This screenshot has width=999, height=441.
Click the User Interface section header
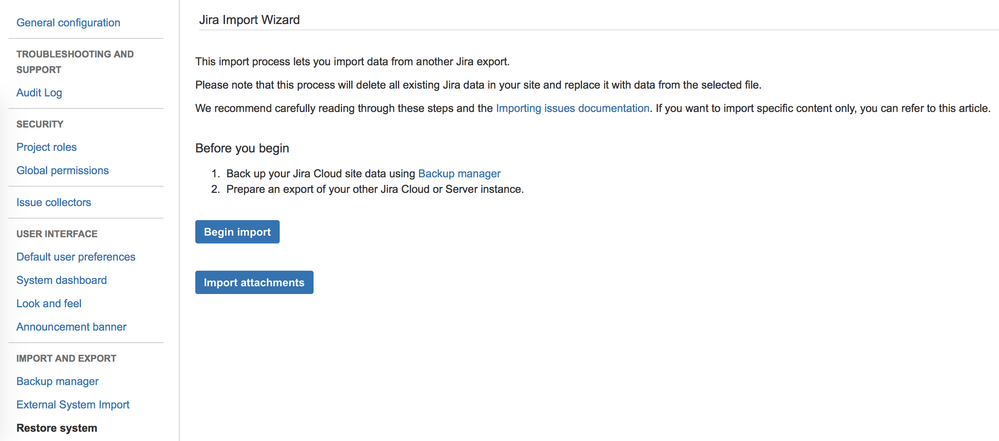pos(57,234)
